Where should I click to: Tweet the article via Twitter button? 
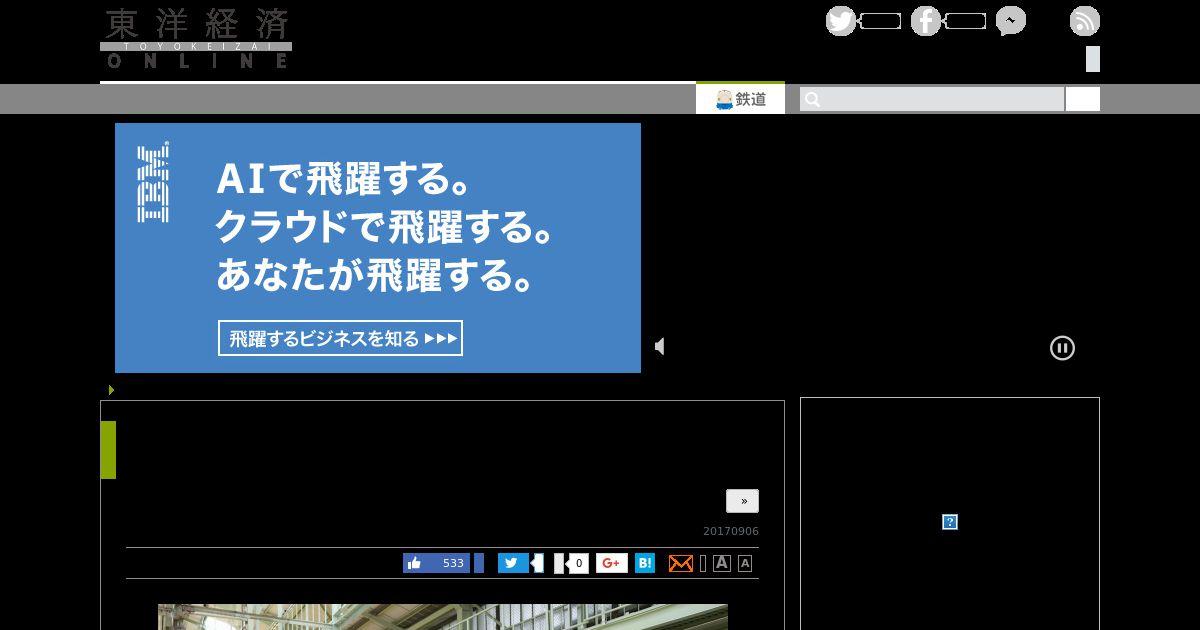[x=513, y=563]
